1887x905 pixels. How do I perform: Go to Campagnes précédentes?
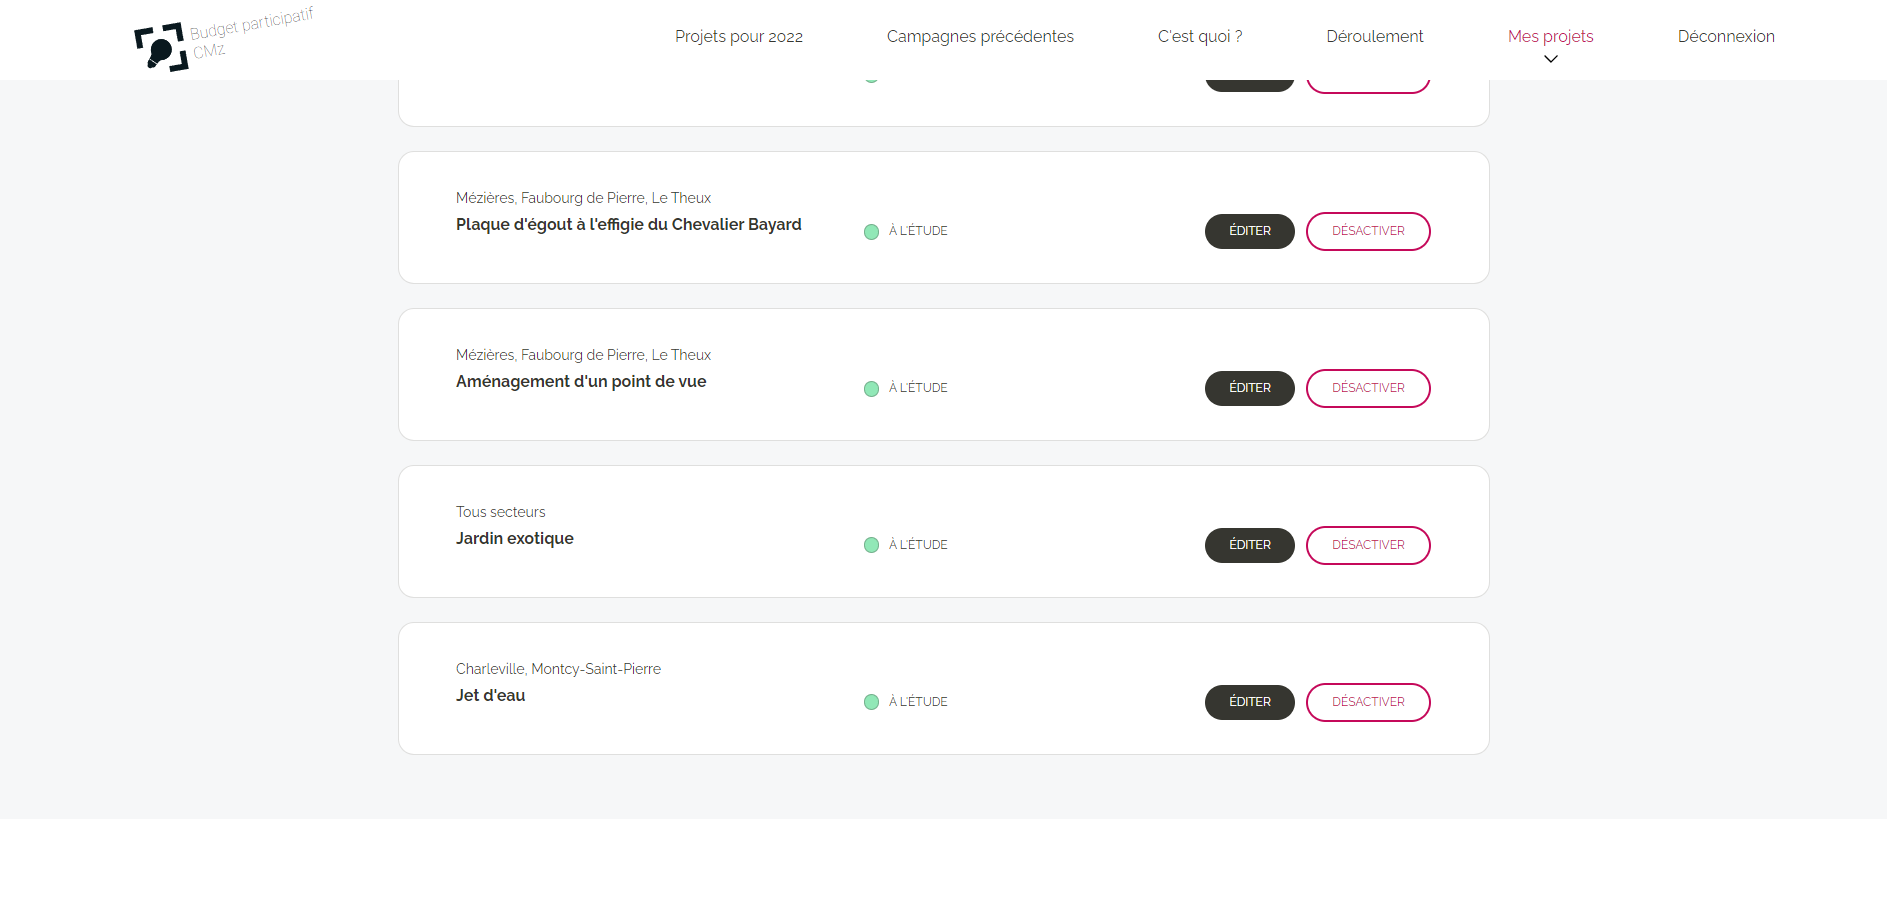click(x=979, y=36)
